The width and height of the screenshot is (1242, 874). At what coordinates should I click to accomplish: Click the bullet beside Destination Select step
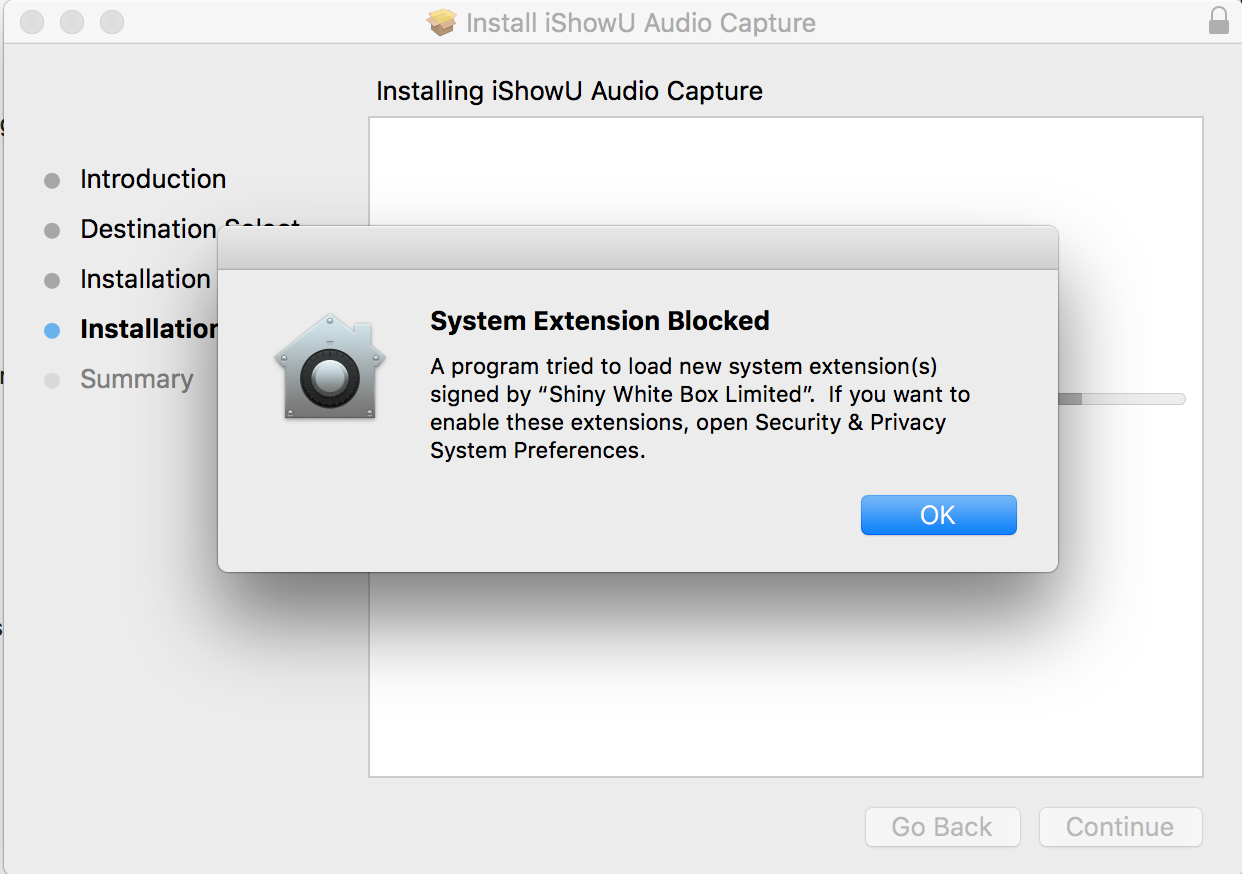point(52,231)
